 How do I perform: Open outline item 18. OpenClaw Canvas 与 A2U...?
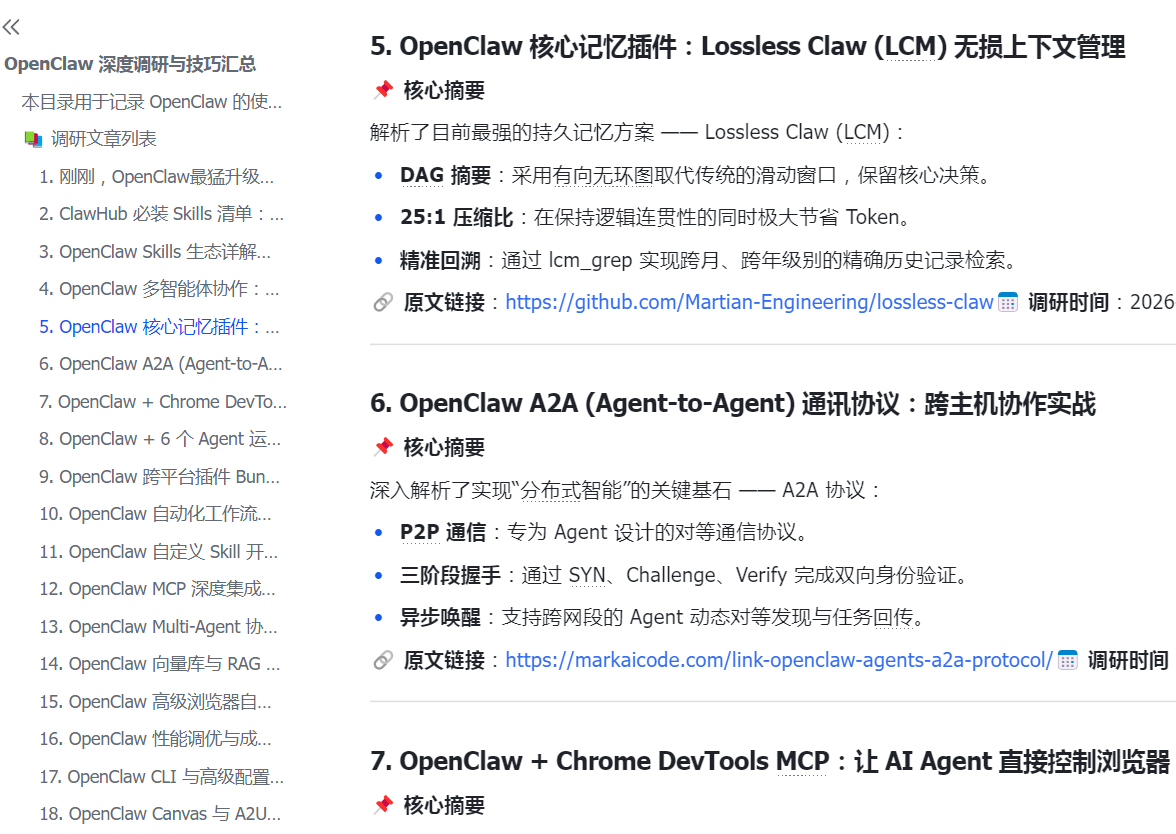pos(160,814)
